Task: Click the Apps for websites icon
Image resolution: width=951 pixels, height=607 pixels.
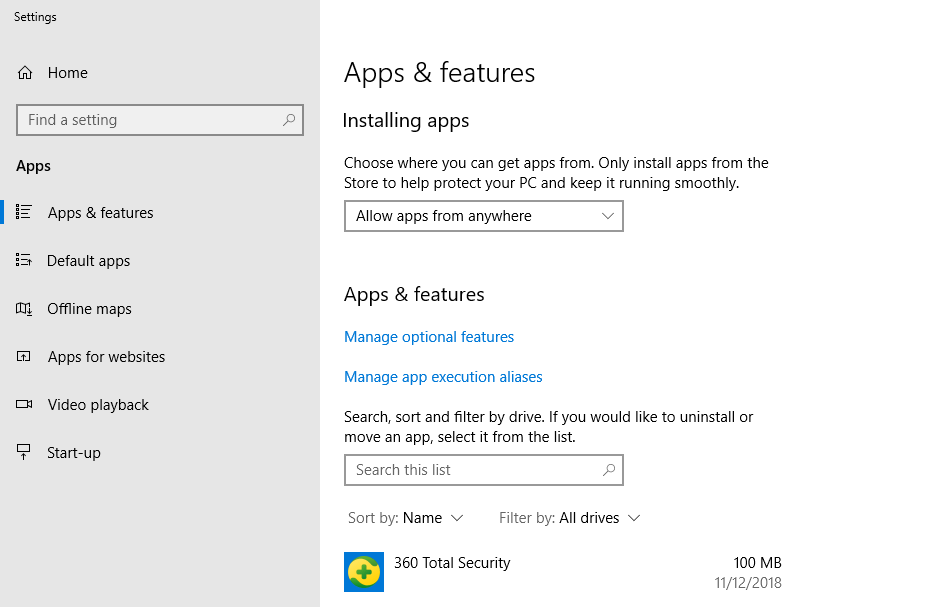Action: pyautogui.click(x=24, y=357)
